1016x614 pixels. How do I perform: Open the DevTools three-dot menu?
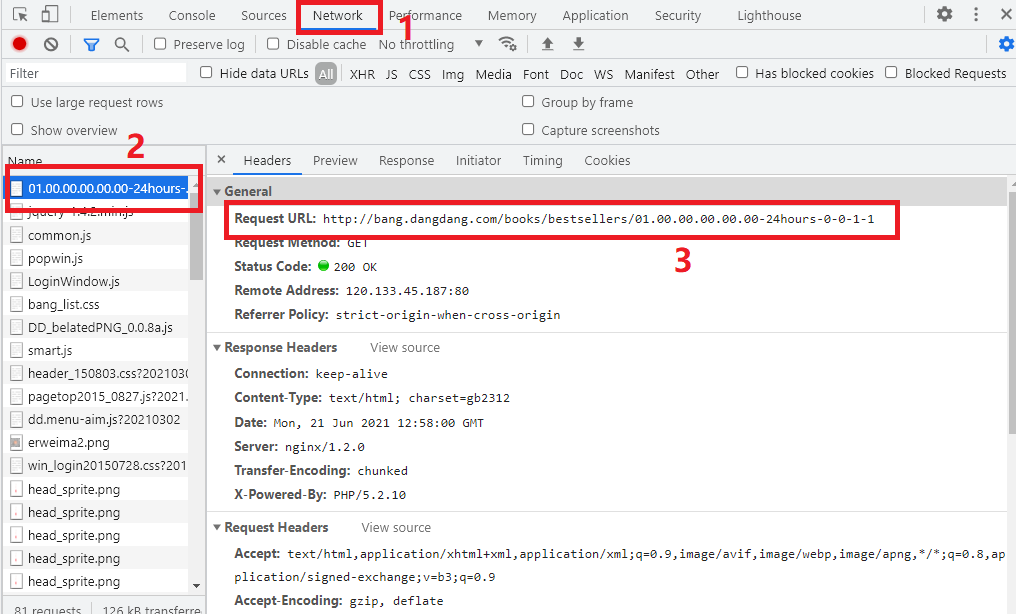tap(976, 14)
